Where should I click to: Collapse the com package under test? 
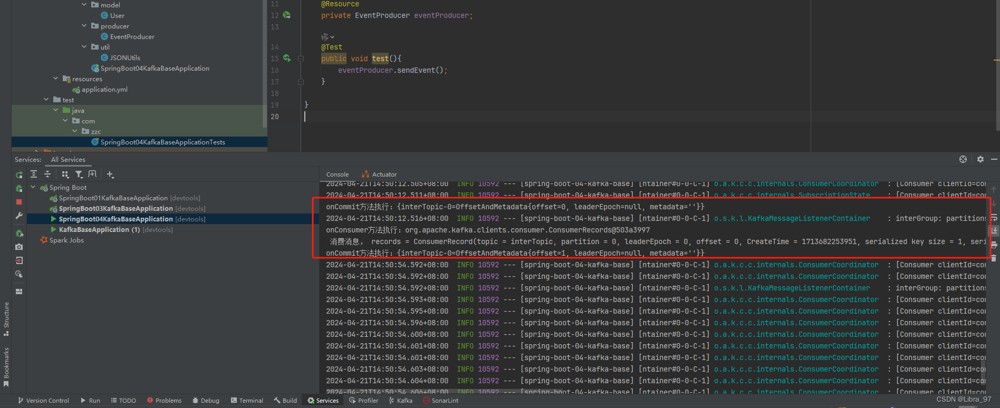click(65, 120)
